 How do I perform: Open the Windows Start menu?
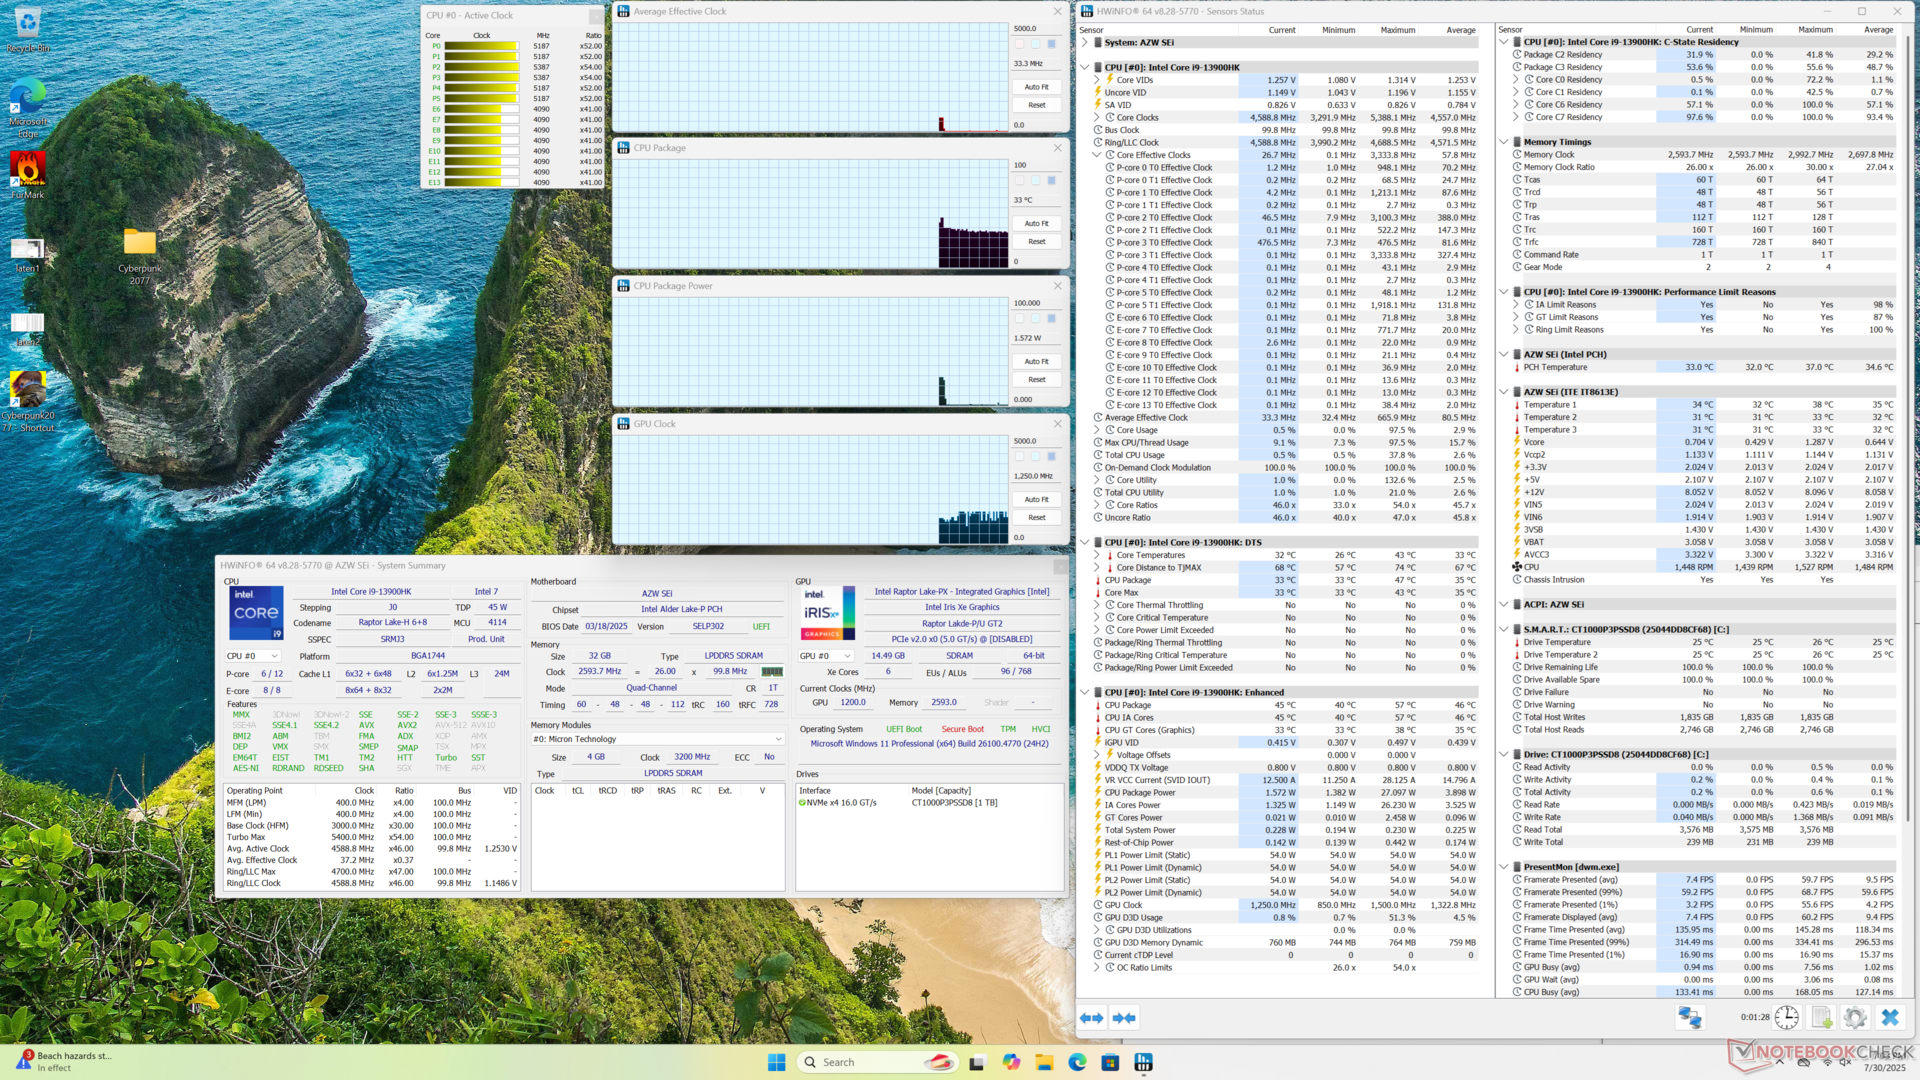point(776,1062)
